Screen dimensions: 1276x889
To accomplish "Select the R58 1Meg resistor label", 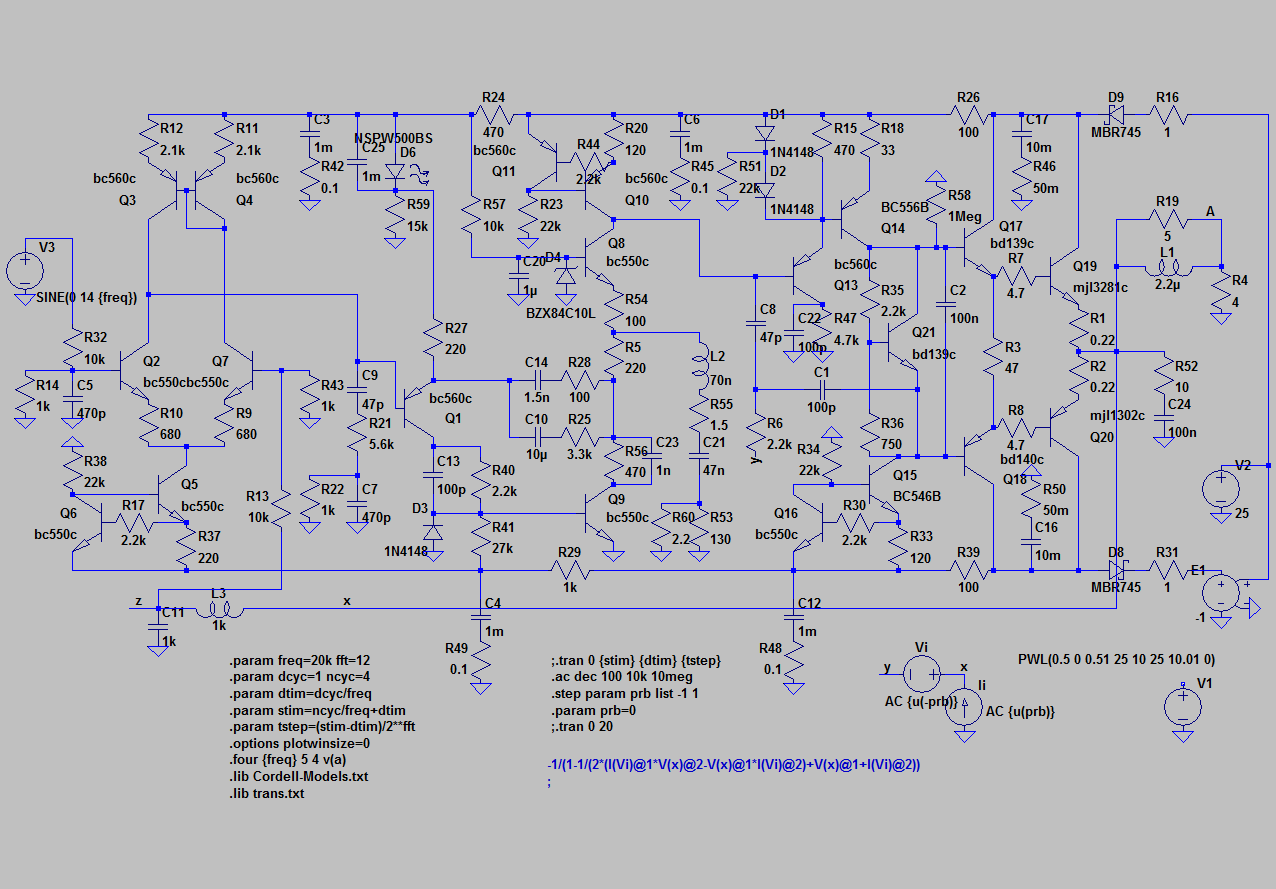I will click(x=959, y=196).
